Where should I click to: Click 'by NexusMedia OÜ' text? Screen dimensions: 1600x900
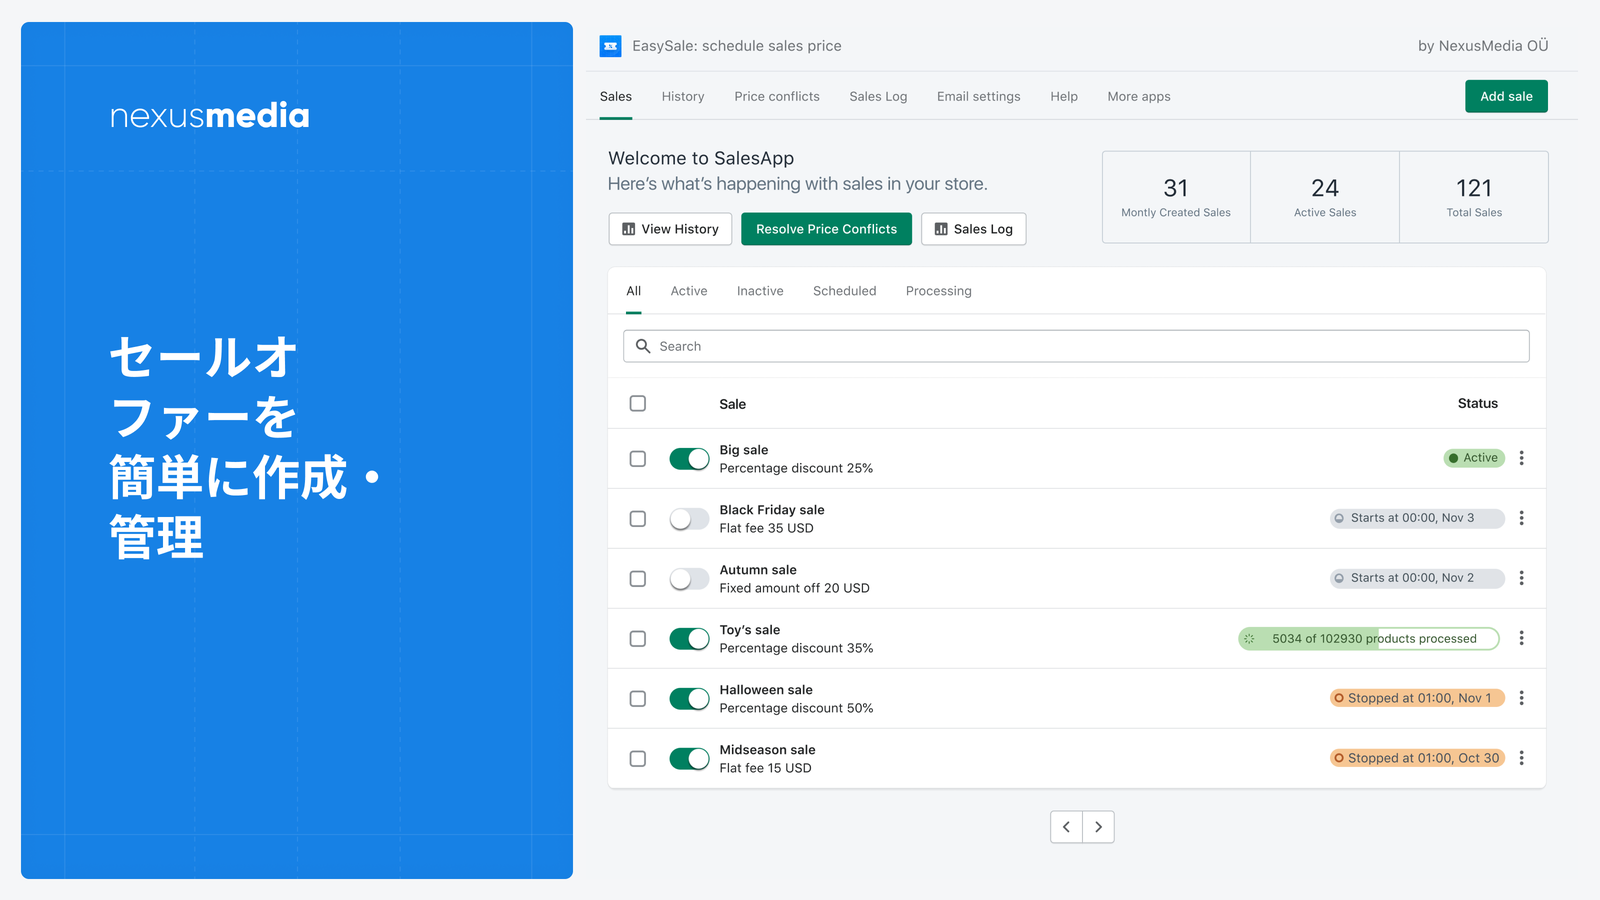point(1483,46)
